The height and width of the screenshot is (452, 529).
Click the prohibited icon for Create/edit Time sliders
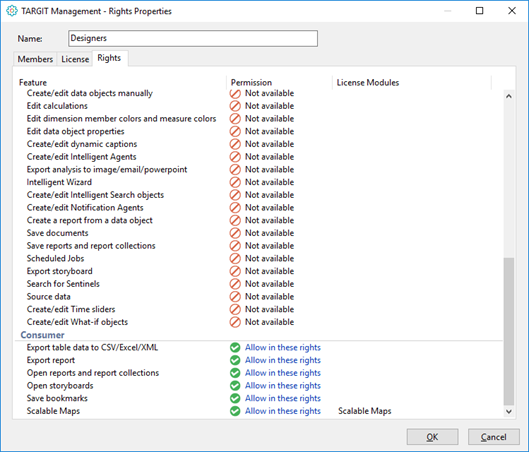tap(235, 309)
